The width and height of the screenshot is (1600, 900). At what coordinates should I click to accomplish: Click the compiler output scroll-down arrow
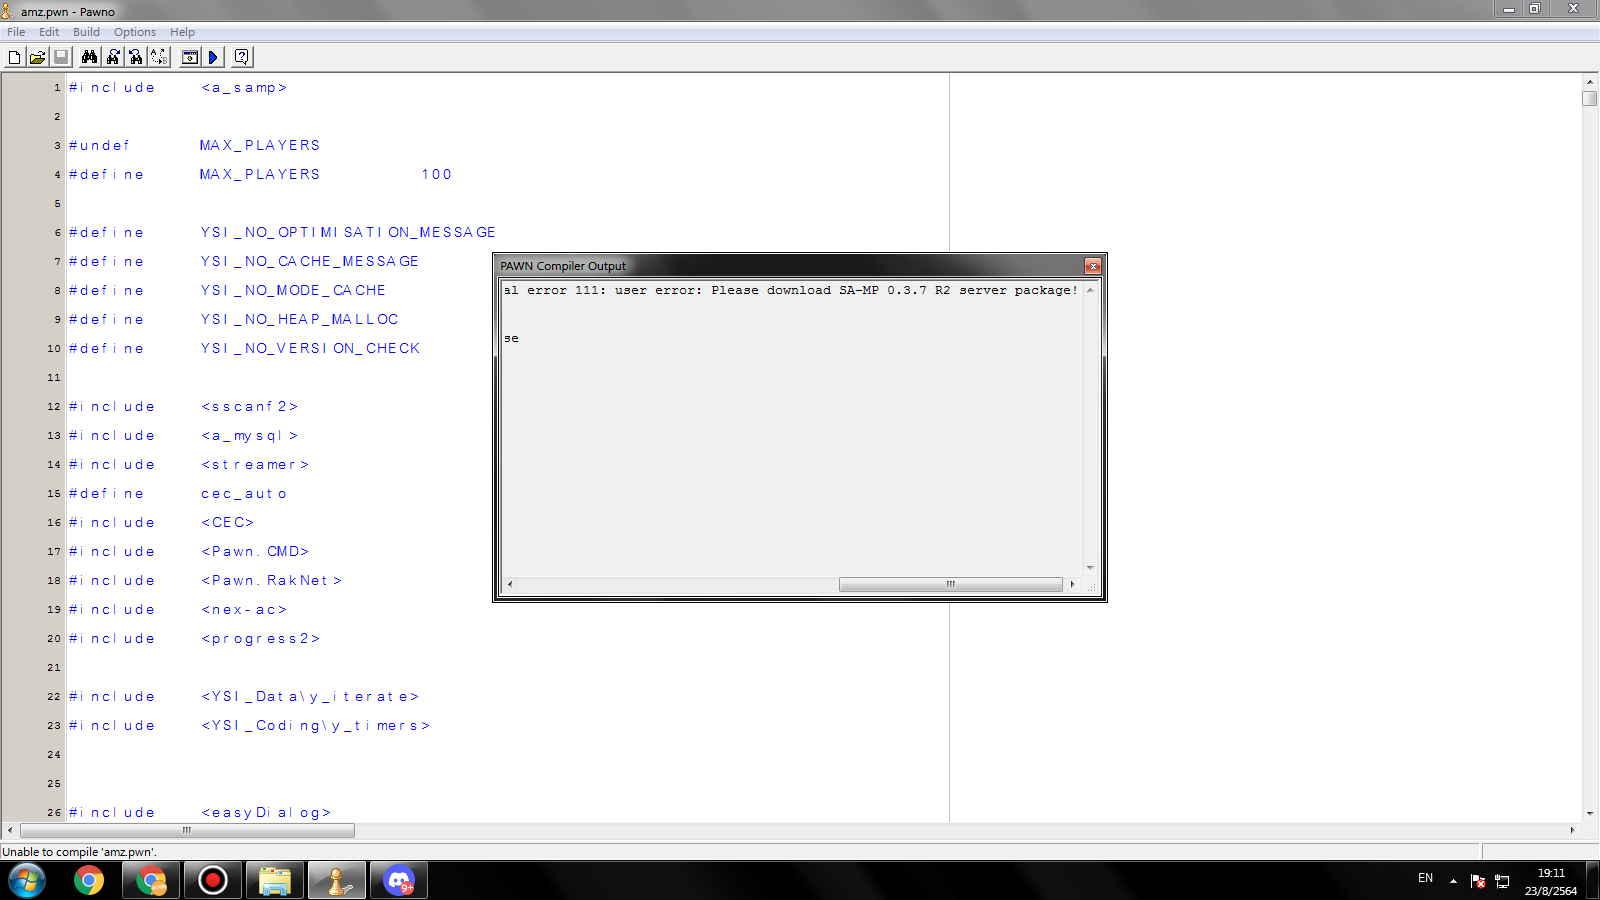click(x=1090, y=567)
